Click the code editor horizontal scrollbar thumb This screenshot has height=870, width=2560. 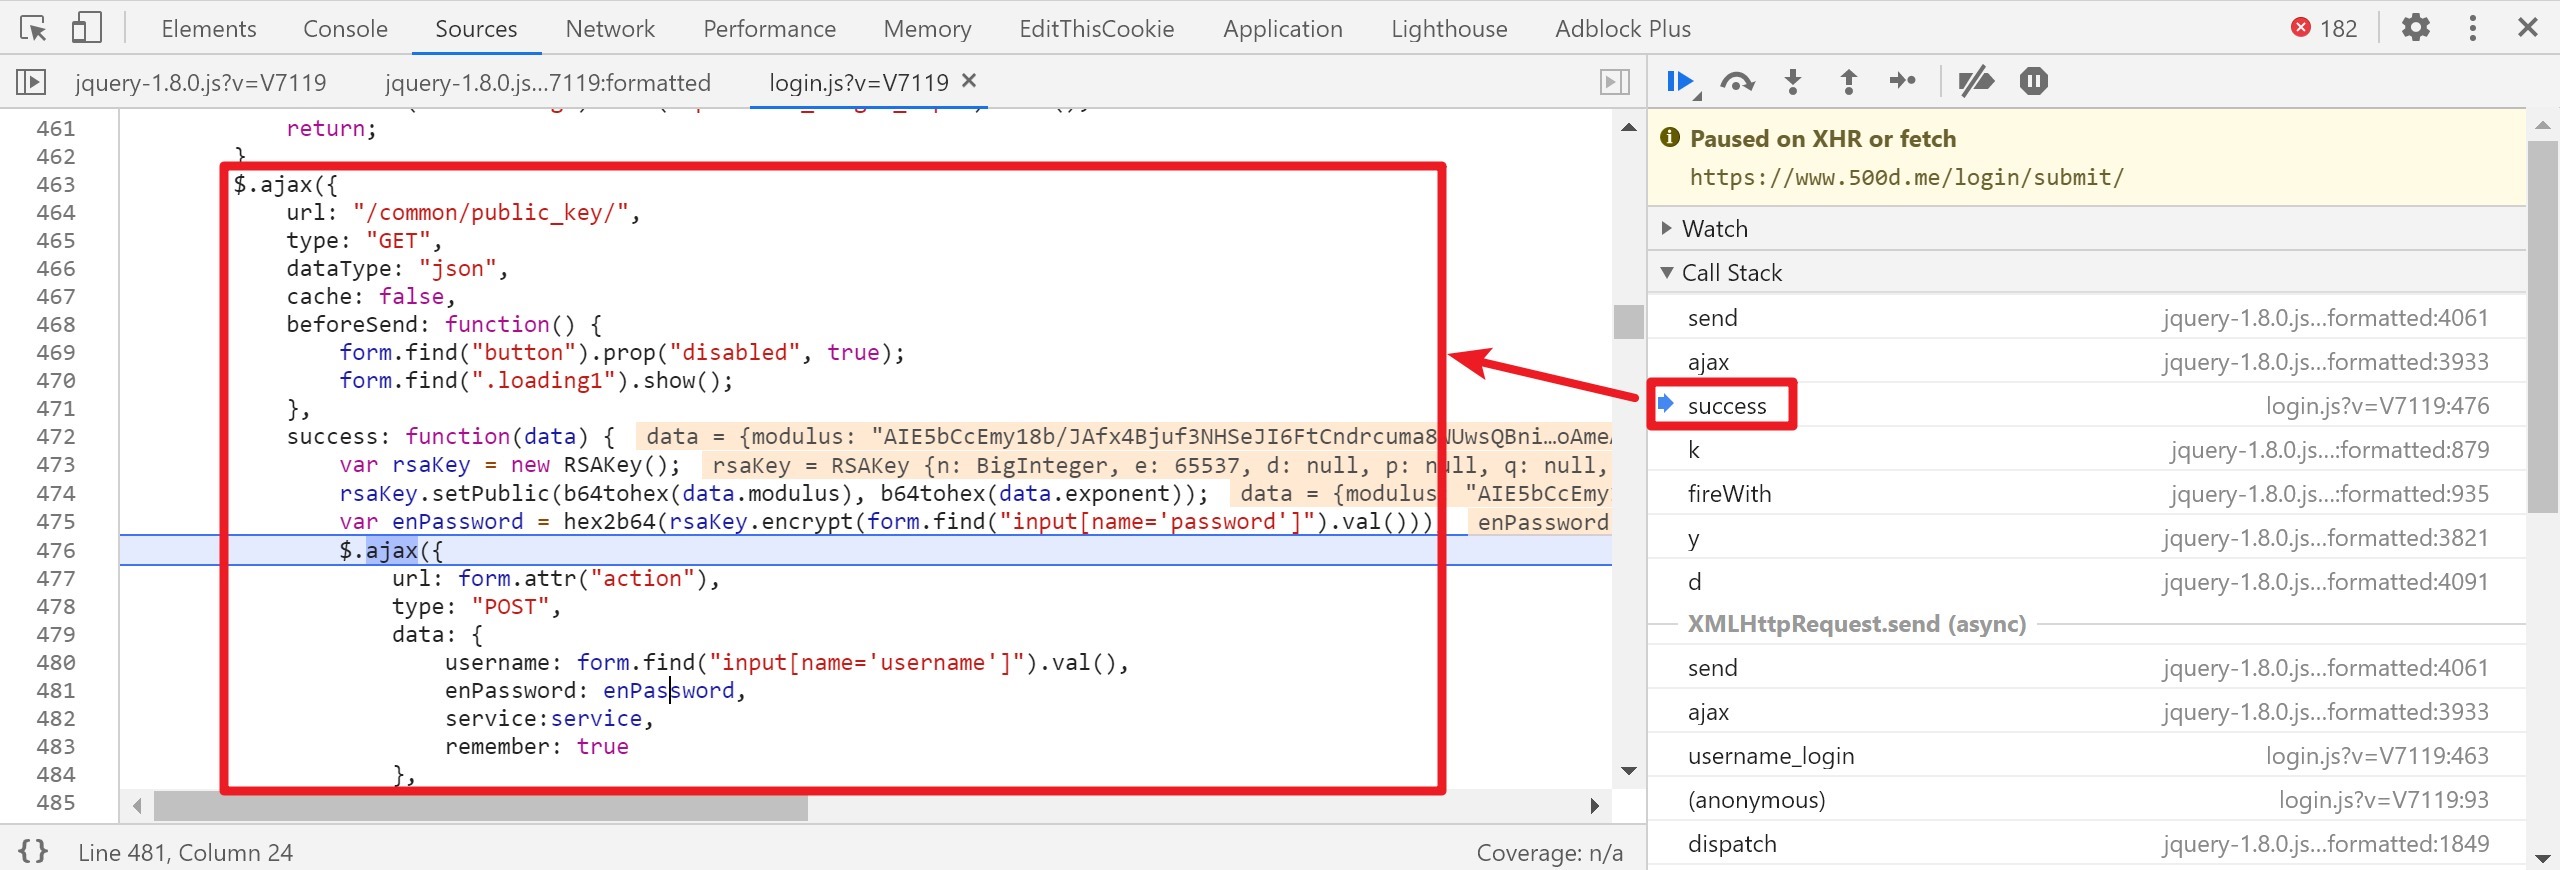tap(480, 806)
